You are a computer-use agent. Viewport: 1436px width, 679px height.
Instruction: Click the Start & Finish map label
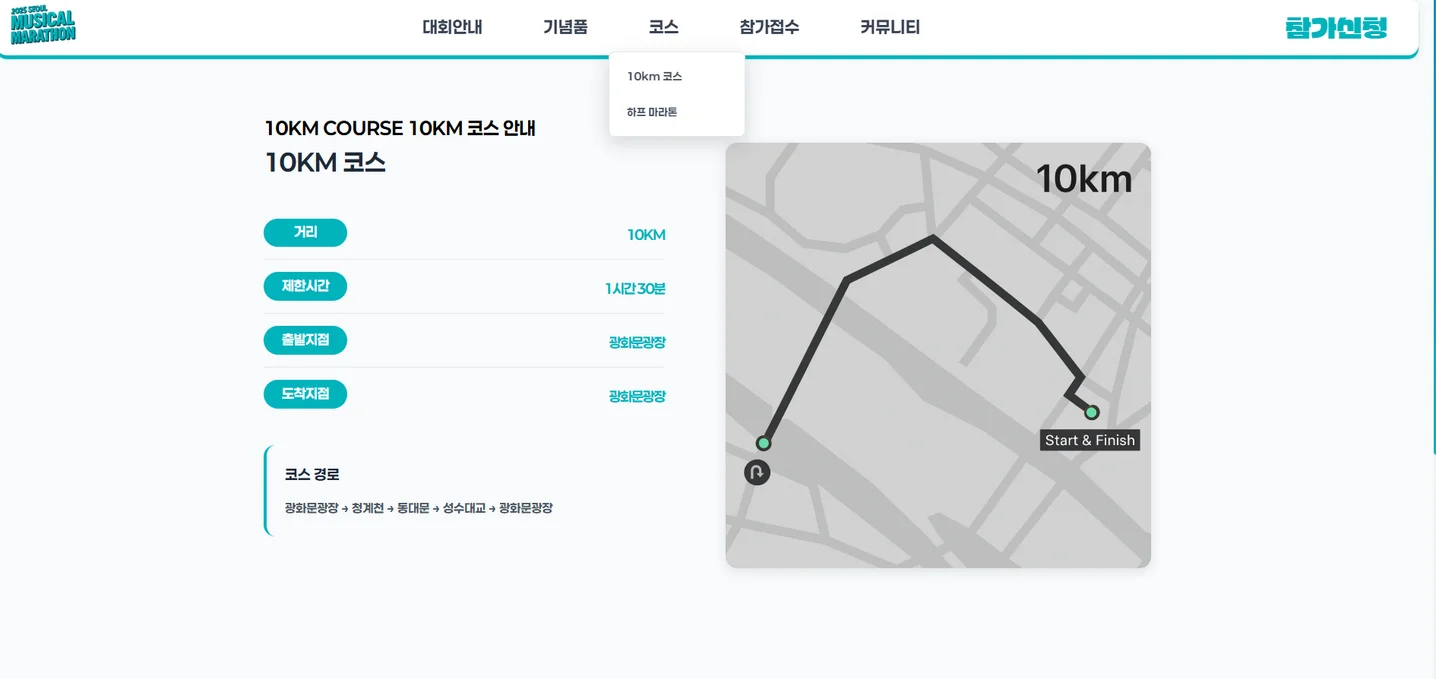point(1089,440)
